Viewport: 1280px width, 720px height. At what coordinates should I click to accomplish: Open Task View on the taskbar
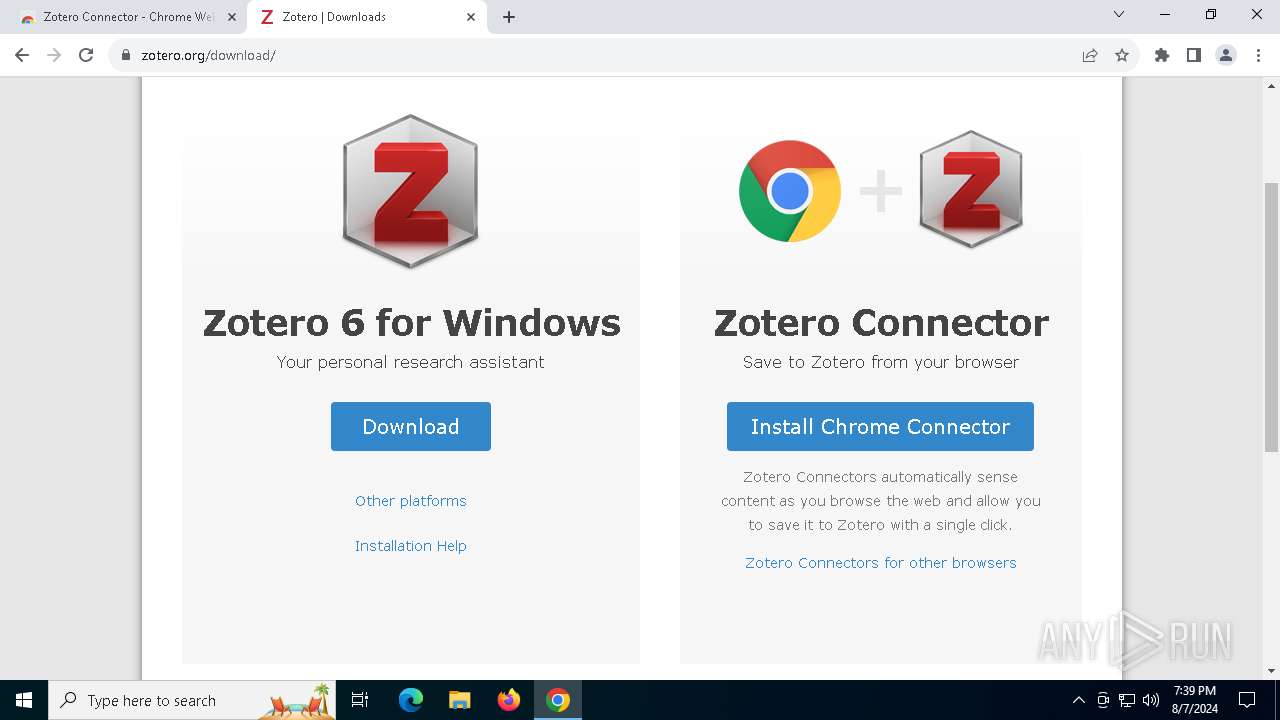(360, 700)
